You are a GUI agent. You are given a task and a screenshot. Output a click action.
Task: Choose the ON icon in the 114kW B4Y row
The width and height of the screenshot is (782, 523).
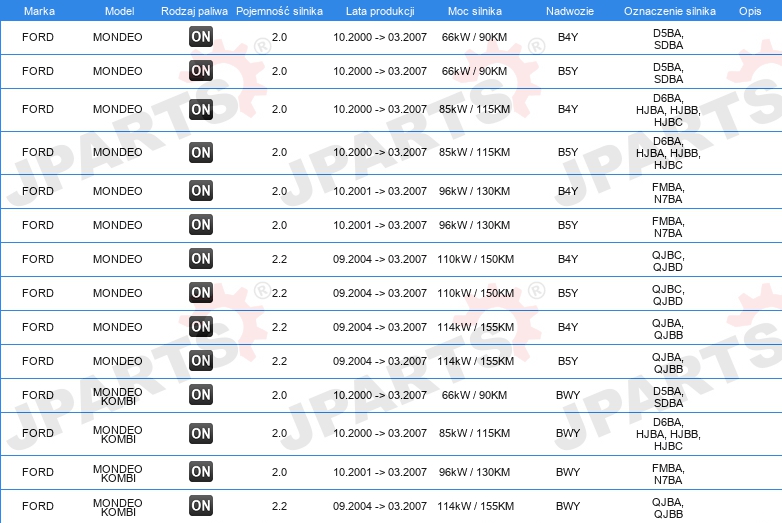point(201,327)
